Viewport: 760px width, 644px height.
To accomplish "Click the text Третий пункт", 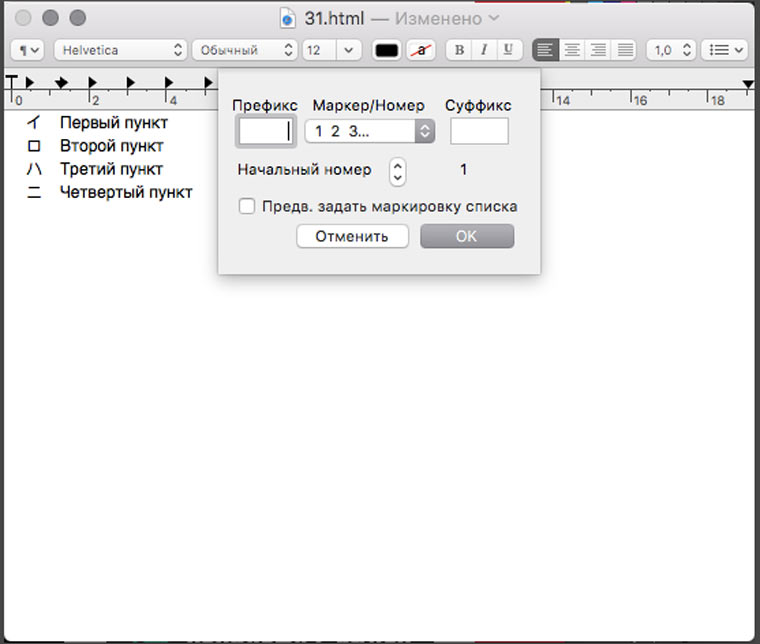I will (x=111, y=169).
